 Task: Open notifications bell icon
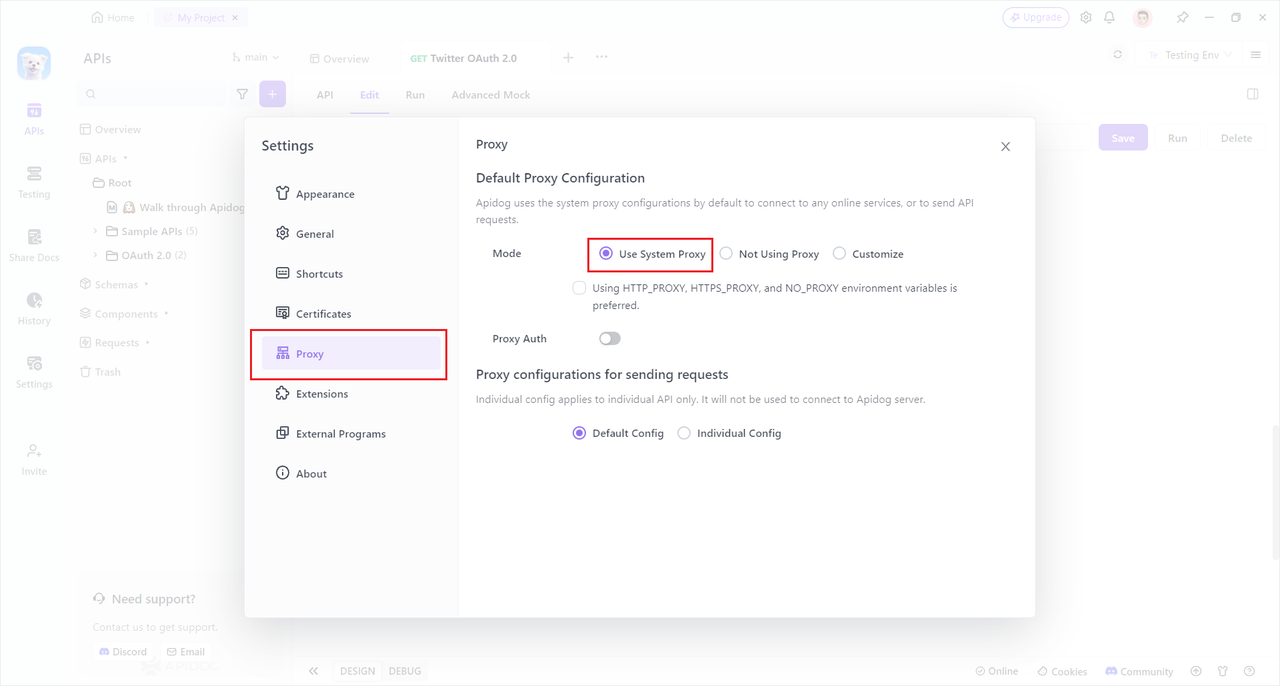point(1110,18)
